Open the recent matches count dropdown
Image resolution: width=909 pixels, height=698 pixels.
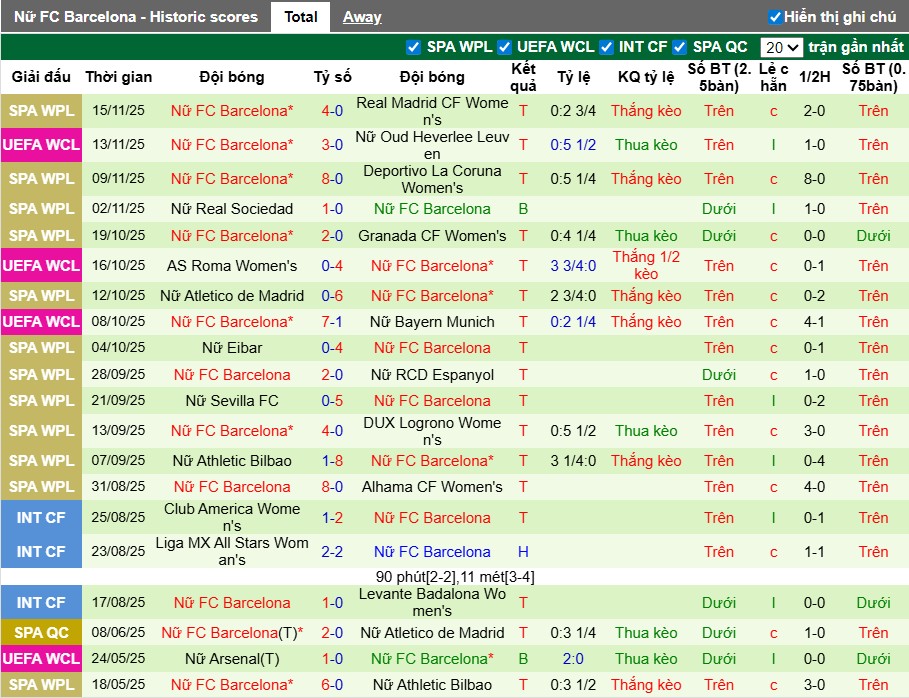pyautogui.click(x=781, y=47)
